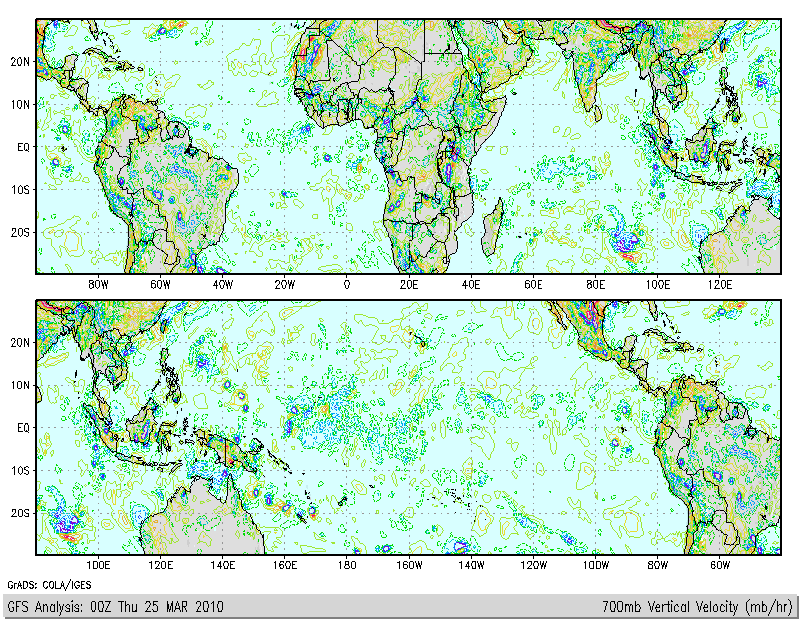Select the 20W longitude label under upper map
800x620 pixels.
(285, 285)
